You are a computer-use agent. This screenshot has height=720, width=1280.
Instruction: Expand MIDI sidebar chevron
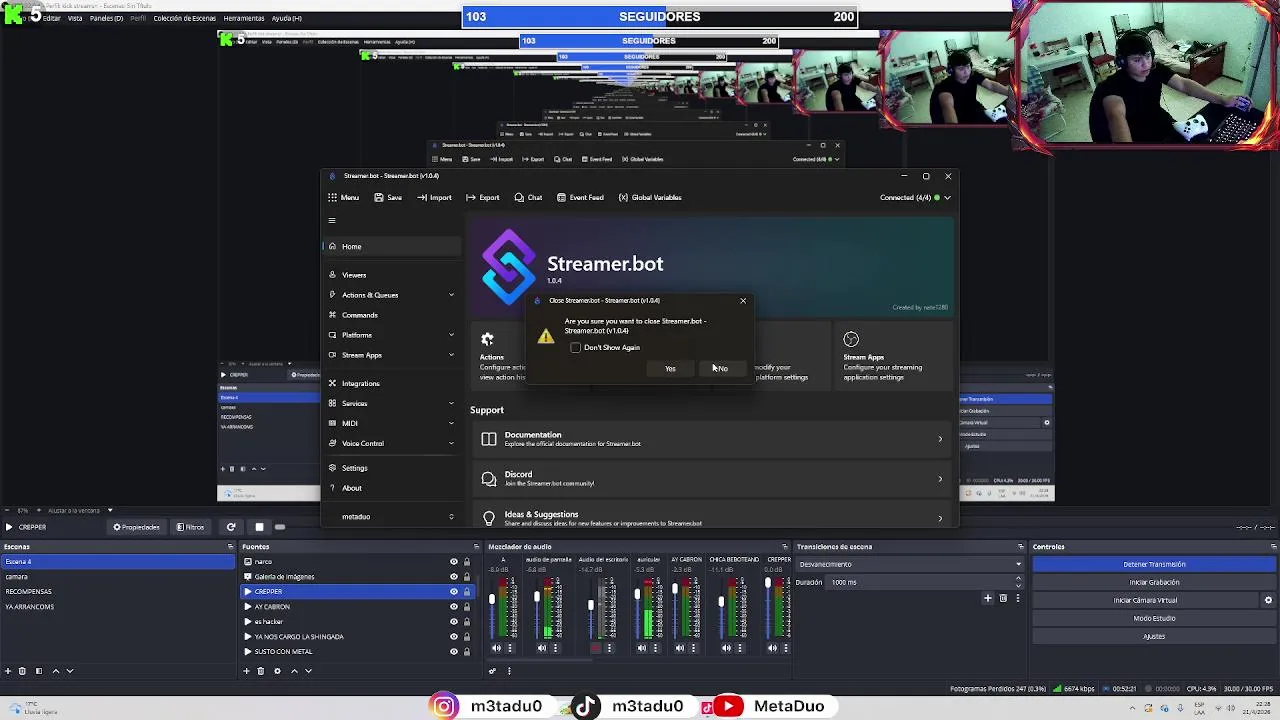coord(451,423)
